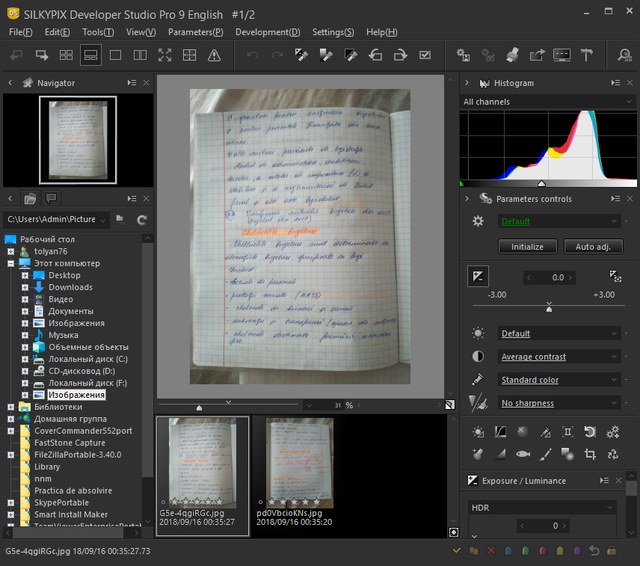Image resolution: width=640 pixels, height=566 pixels.
Task: Click the warning triangle icon in toolbar
Action: pyautogui.click(x=214, y=55)
